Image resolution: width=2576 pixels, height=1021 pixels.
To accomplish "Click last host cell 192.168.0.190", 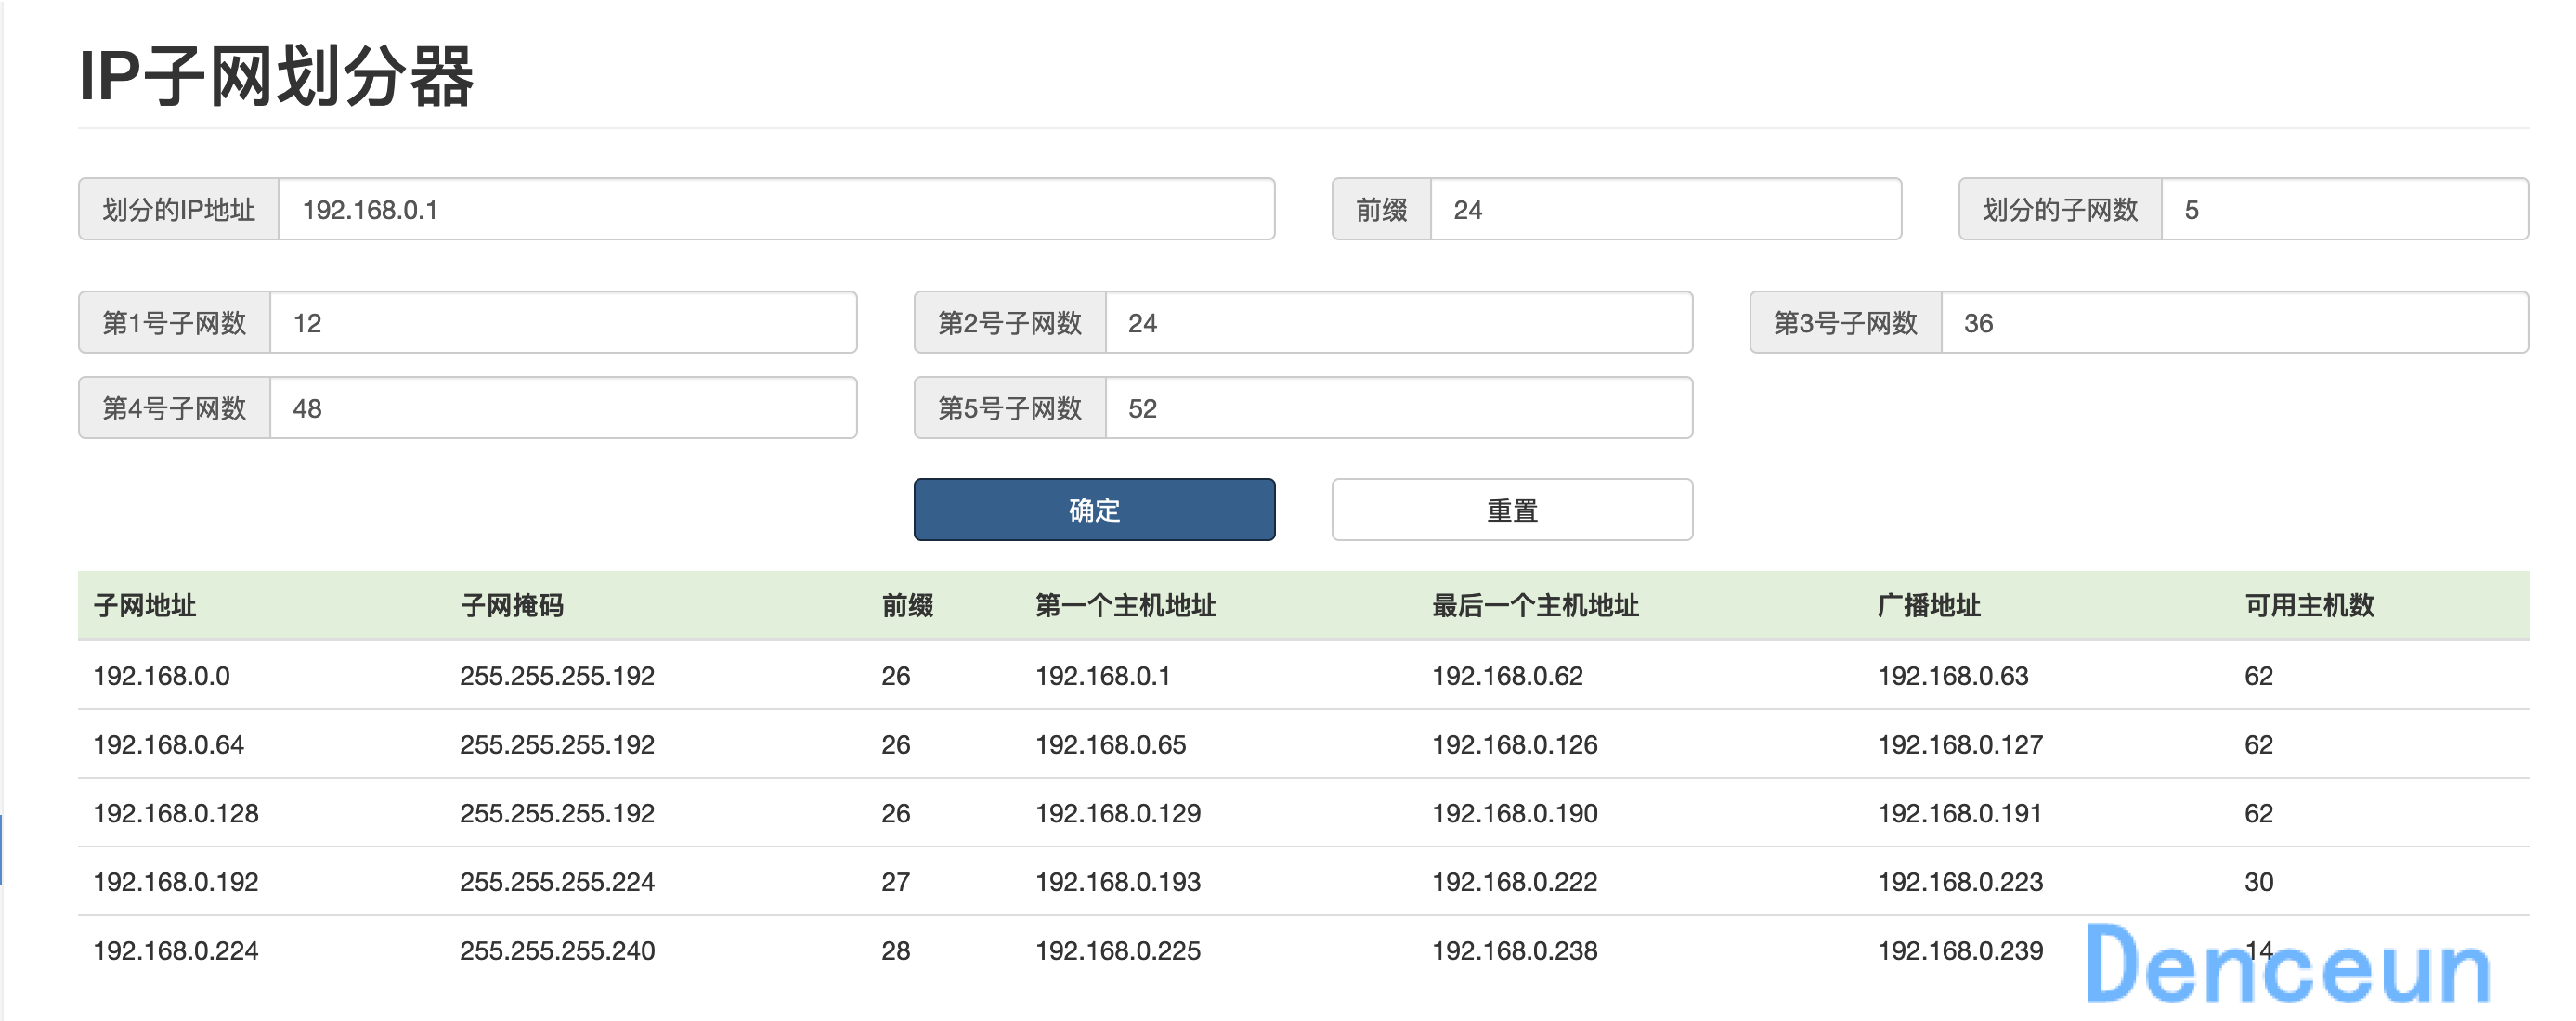I will pos(1515,813).
